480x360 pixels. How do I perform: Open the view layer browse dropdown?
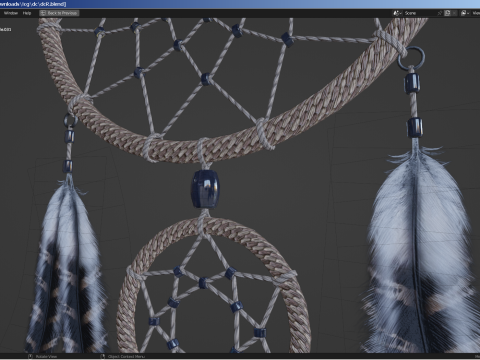point(465,13)
